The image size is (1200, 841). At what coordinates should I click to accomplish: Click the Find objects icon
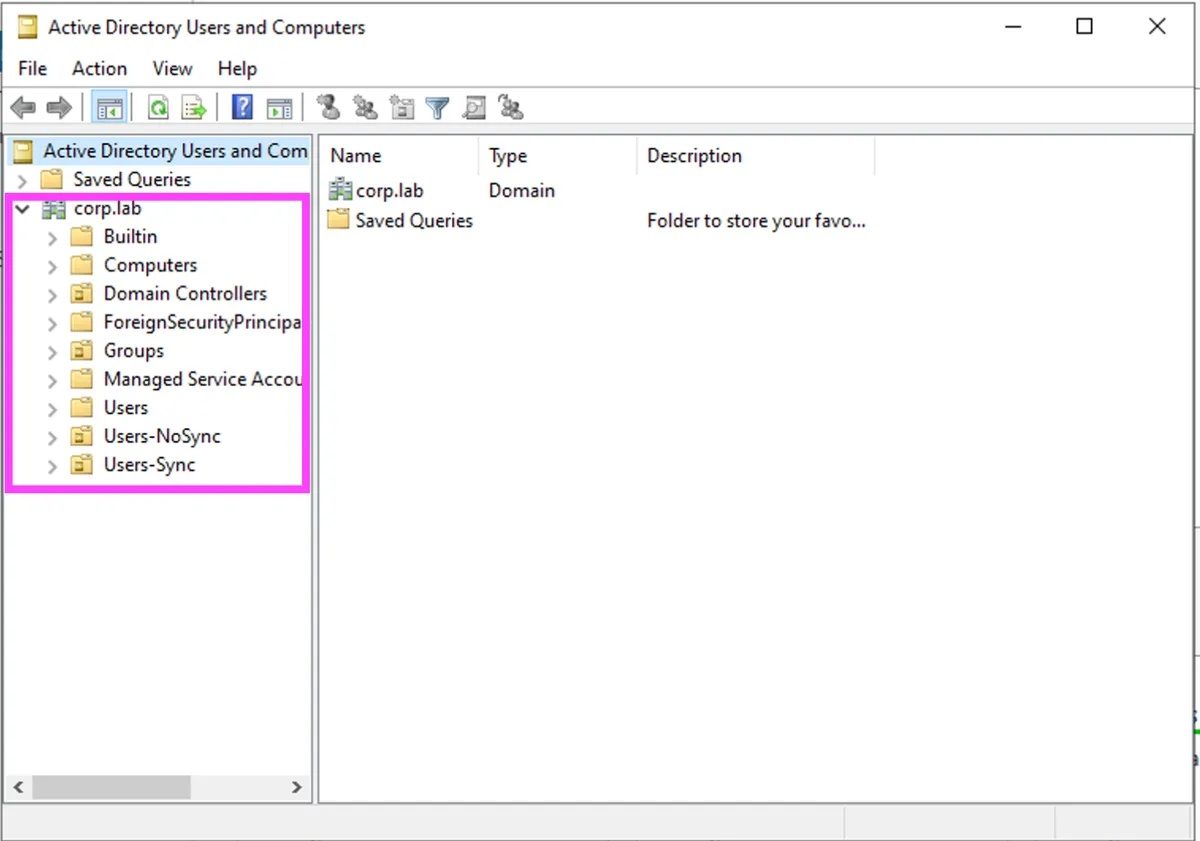pos(474,108)
